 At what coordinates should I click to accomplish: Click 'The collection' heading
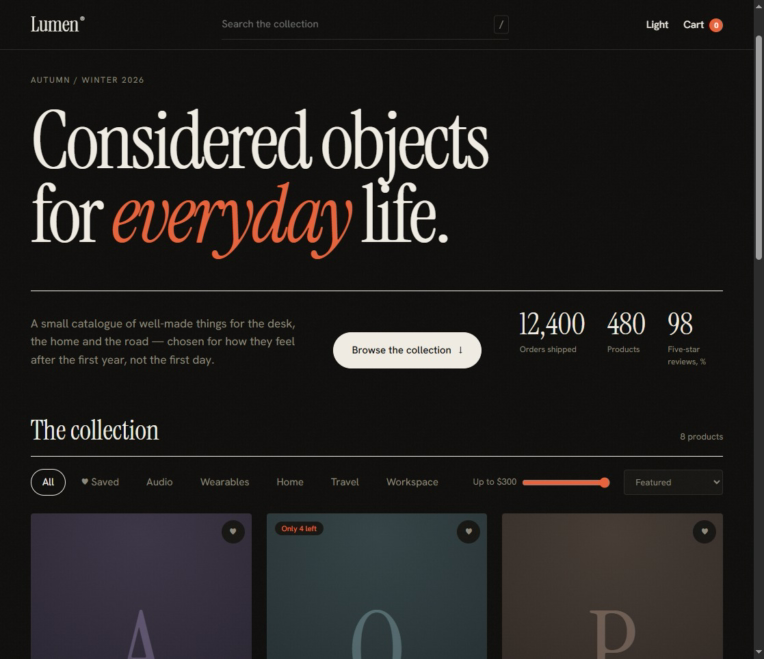coord(95,431)
